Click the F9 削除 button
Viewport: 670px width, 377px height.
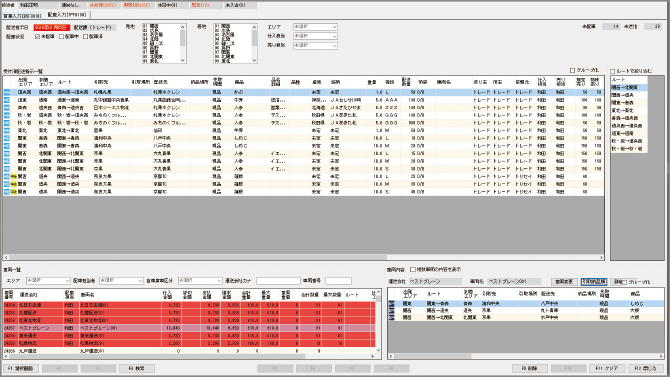click(x=529, y=368)
